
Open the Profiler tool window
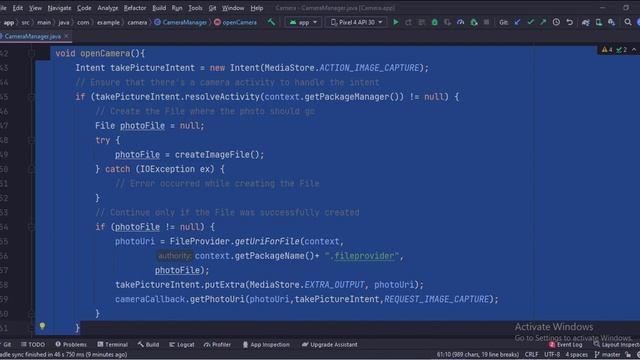pos(217,344)
